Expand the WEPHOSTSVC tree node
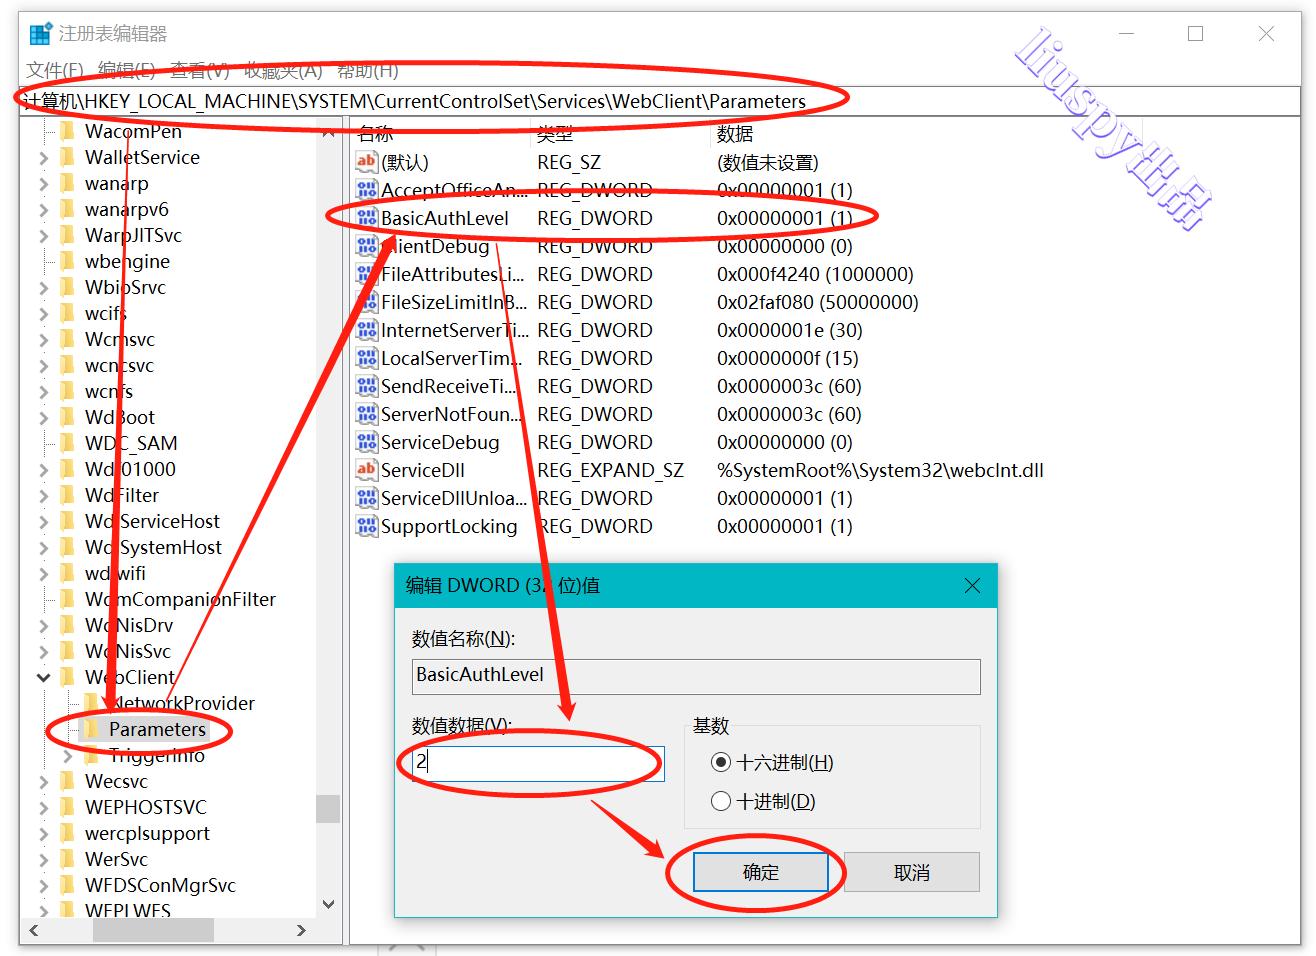The height and width of the screenshot is (956, 1316). pyautogui.click(x=43, y=807)
